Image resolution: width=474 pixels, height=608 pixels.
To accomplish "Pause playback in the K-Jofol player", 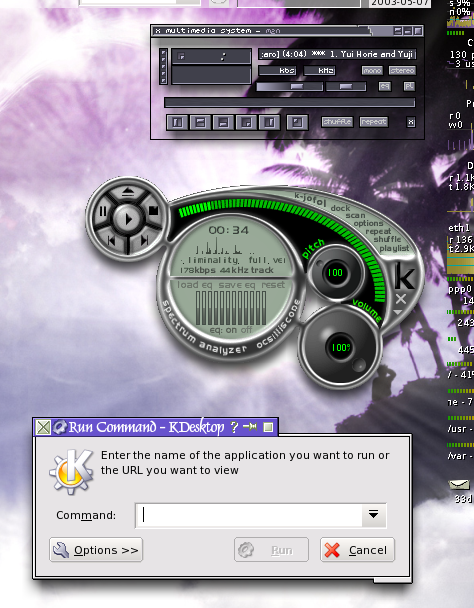I will tap(103, 211).
